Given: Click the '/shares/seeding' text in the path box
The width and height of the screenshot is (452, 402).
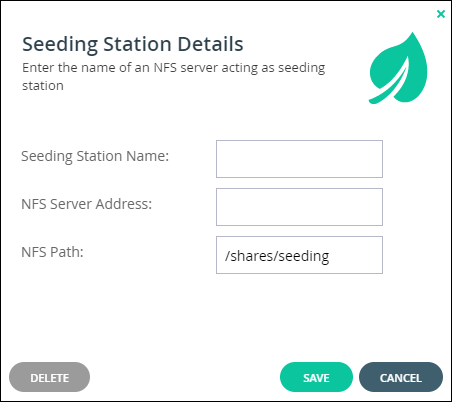Looking at the screenshot, I should coord(277,256).
